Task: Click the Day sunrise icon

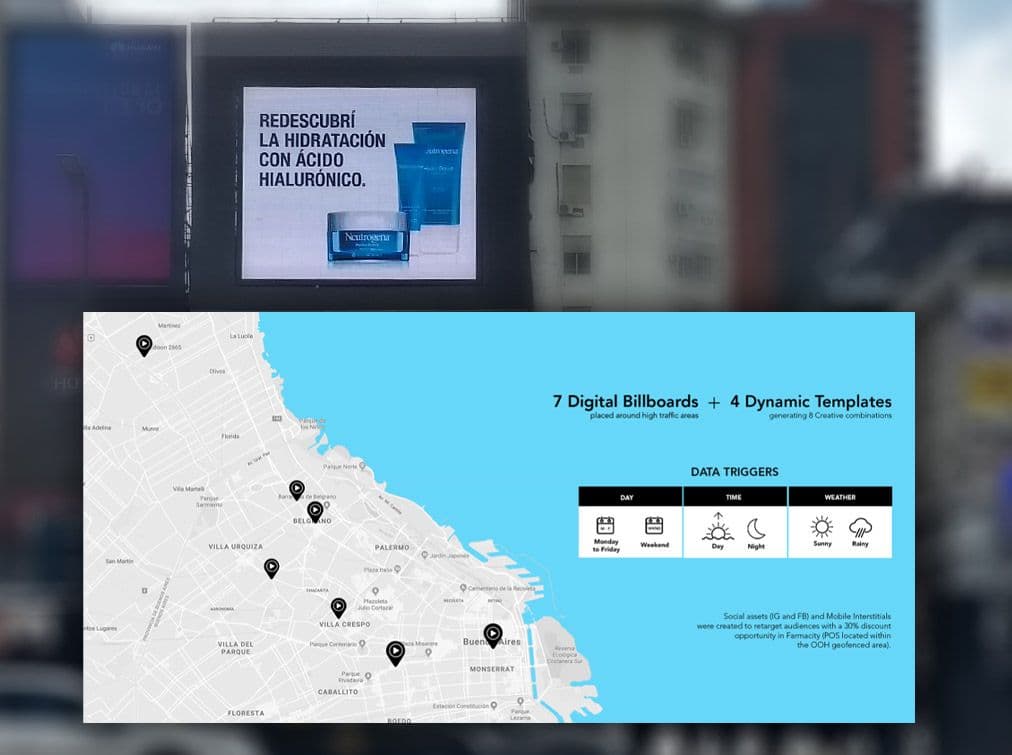Action: tap(718, 527)
